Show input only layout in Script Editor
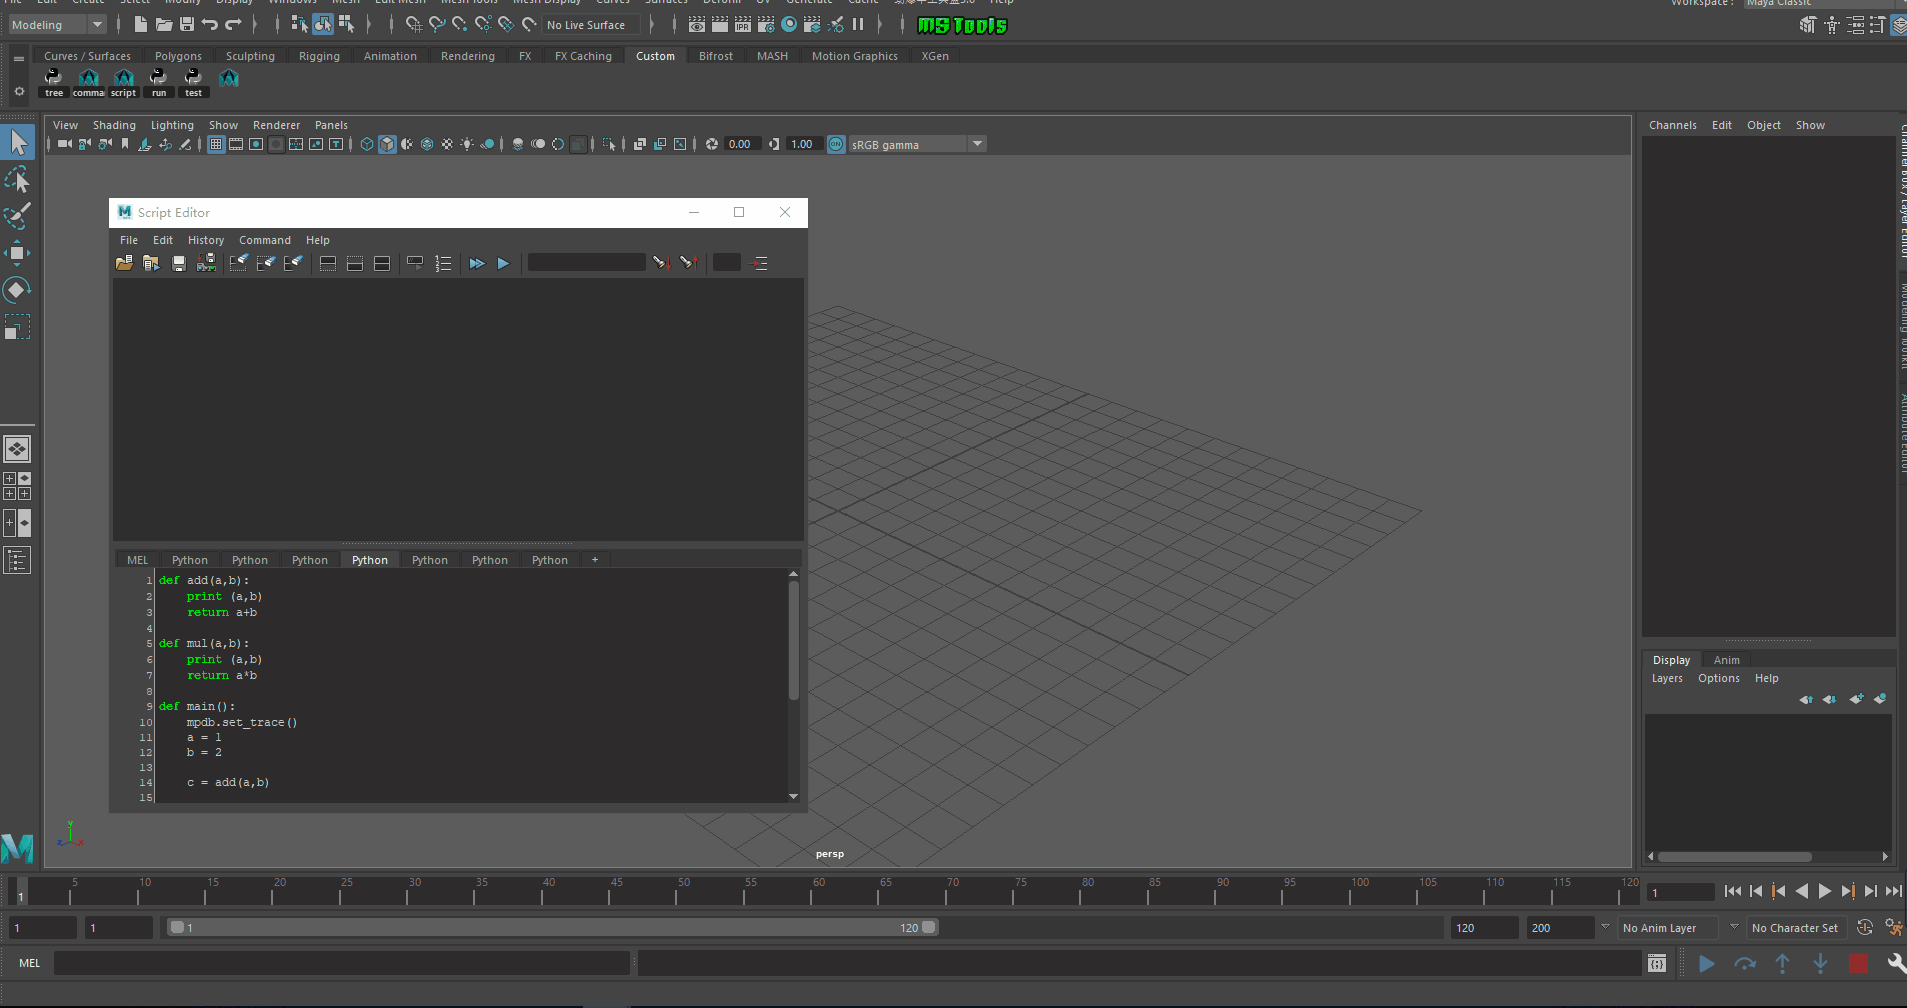This screenshot has width=1907, height=1008. coord(354,263)
